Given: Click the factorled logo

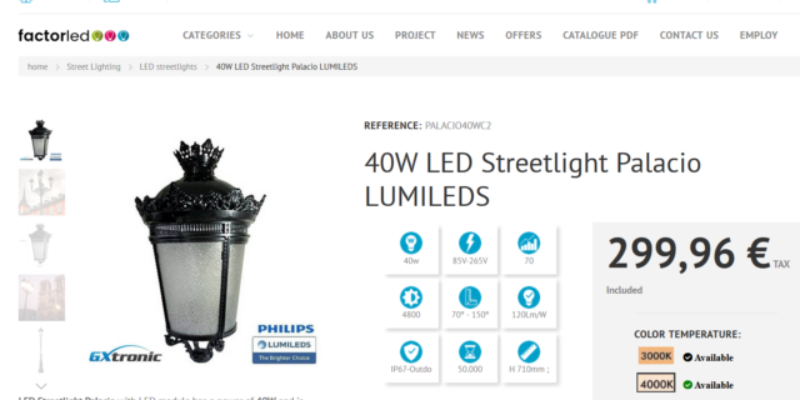Looking at the screenshot, I should point(73,35).
